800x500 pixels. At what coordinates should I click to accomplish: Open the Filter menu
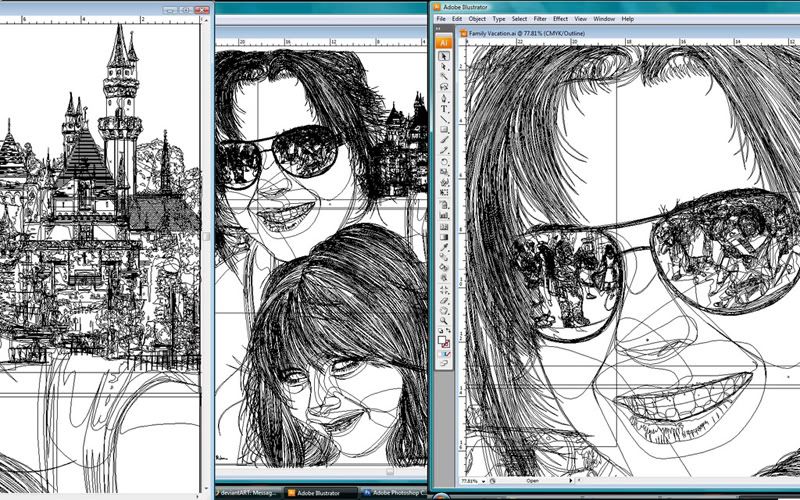tap(540, 19)
